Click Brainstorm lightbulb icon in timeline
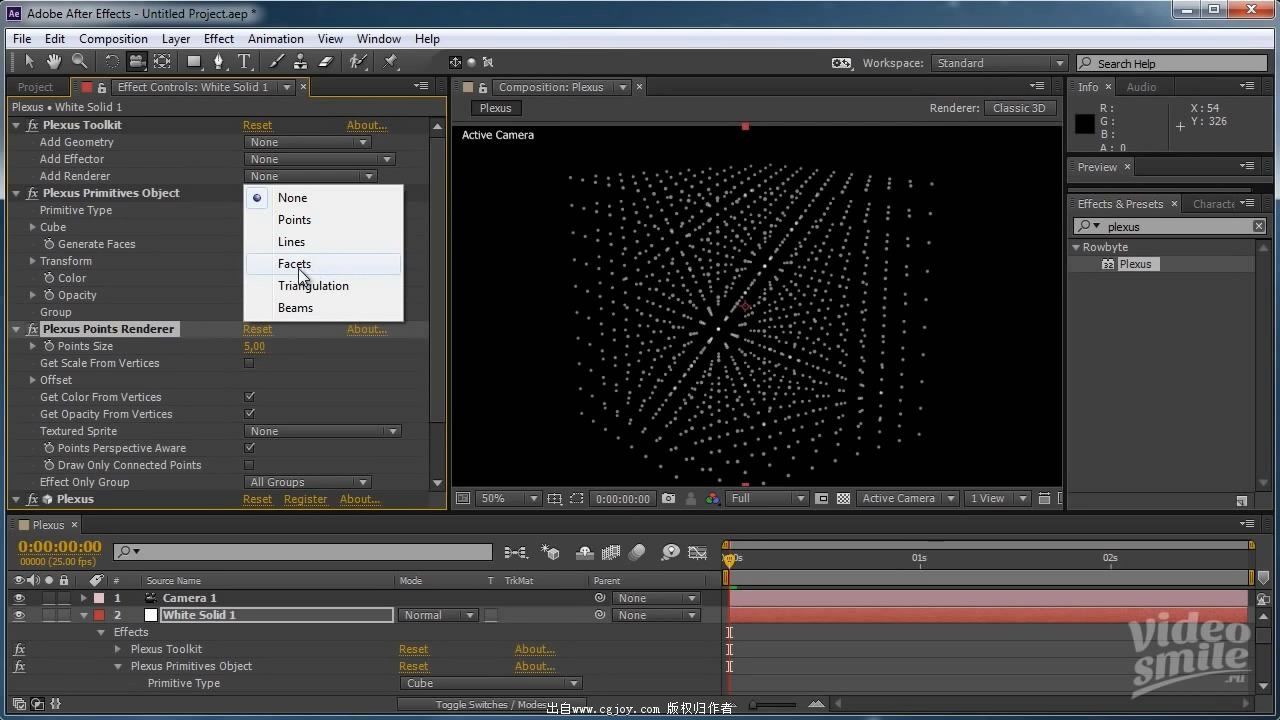Screen dimensions: 1280x720 pyautogui.click(x=671, y=552)
